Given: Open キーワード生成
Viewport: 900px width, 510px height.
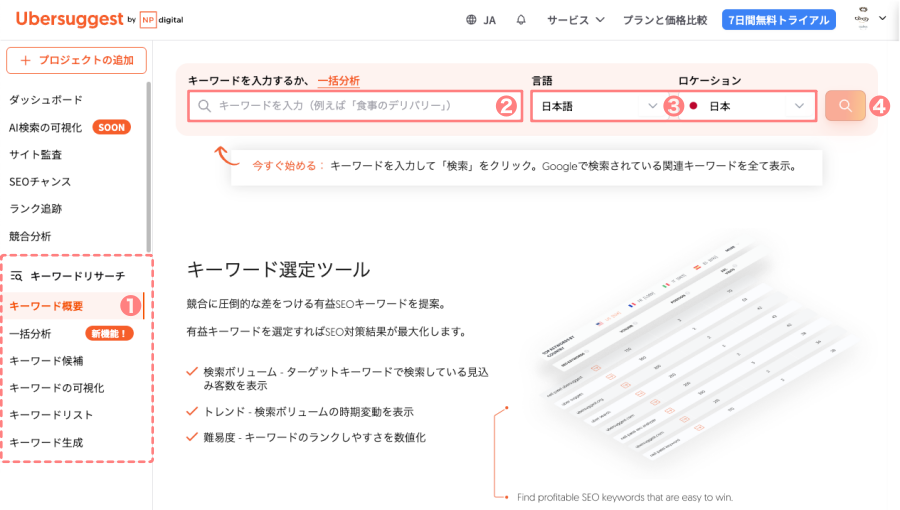Looking at the screenshot, I should (x=46, y=442).
